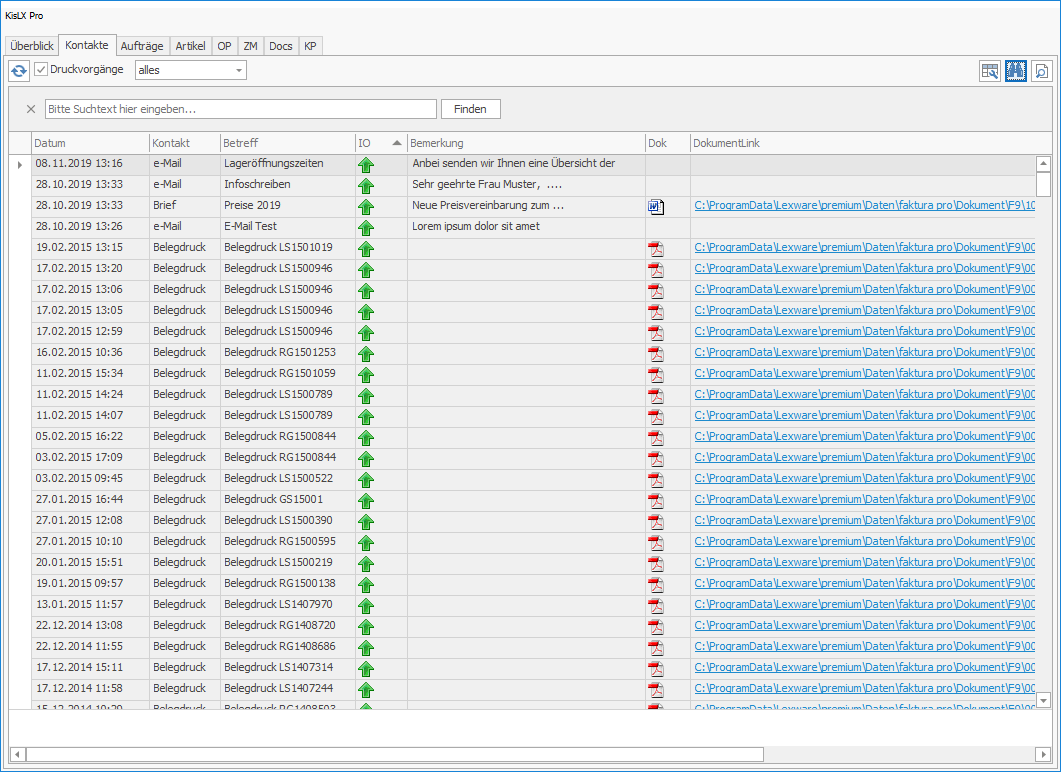Toggle the Druckvorgänge checkbox
This screenshot has width=1061, height=772.
pyautogui.click(x=41, y=70)
